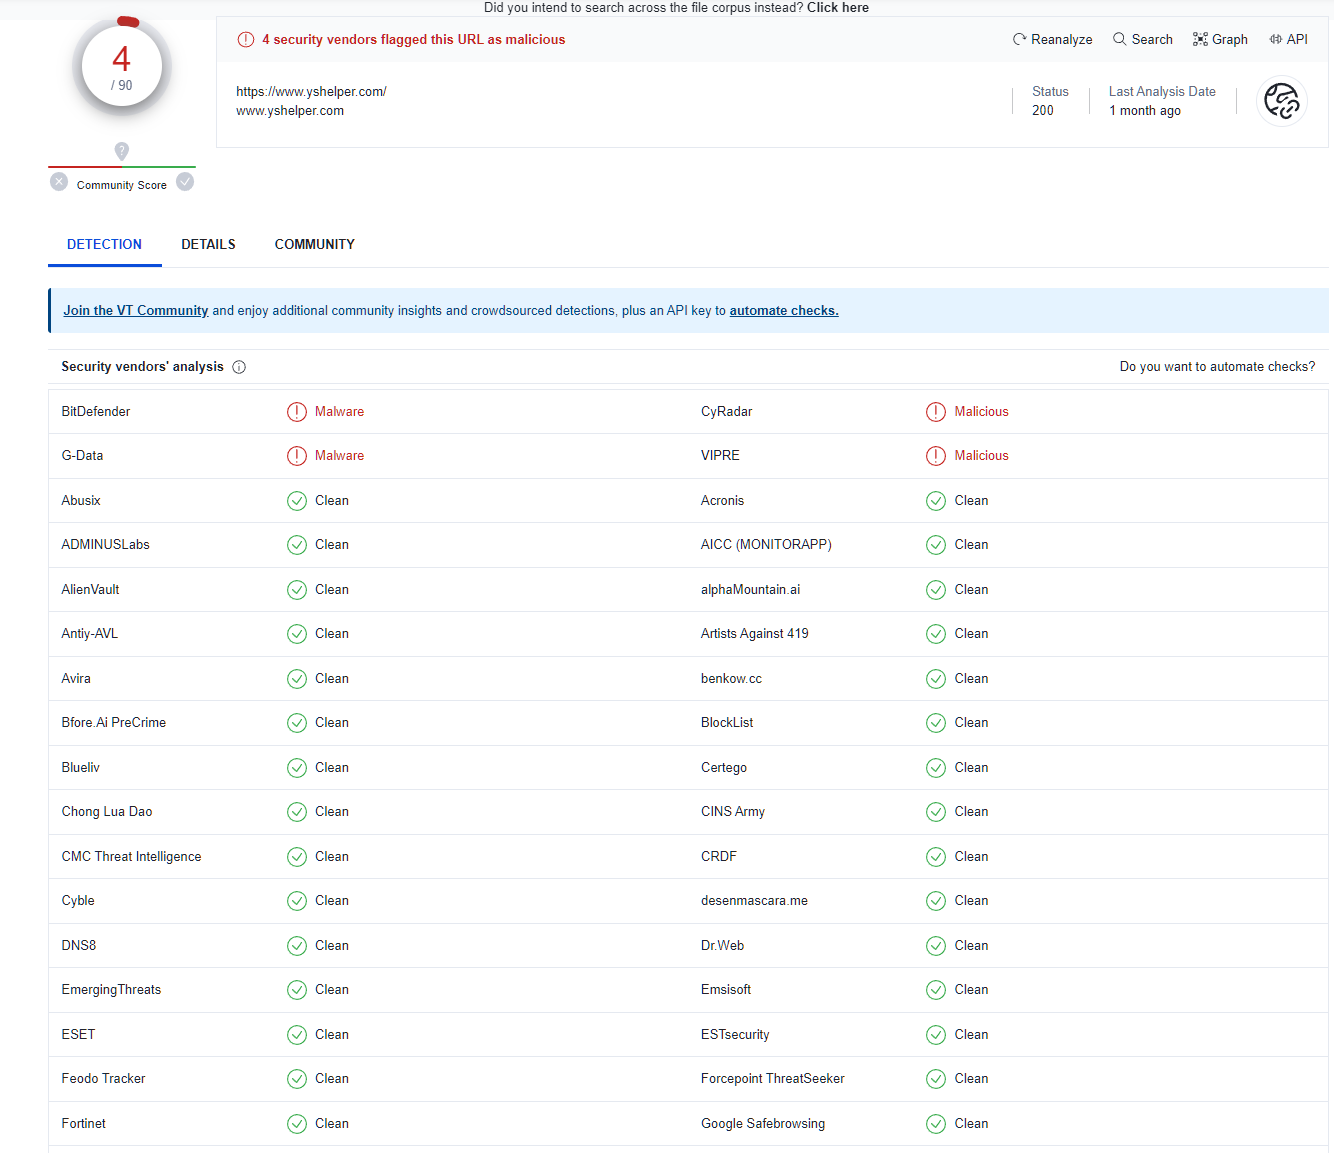
Task: Click the benkow.cc vendor name
Action: (x=732, y=679)
